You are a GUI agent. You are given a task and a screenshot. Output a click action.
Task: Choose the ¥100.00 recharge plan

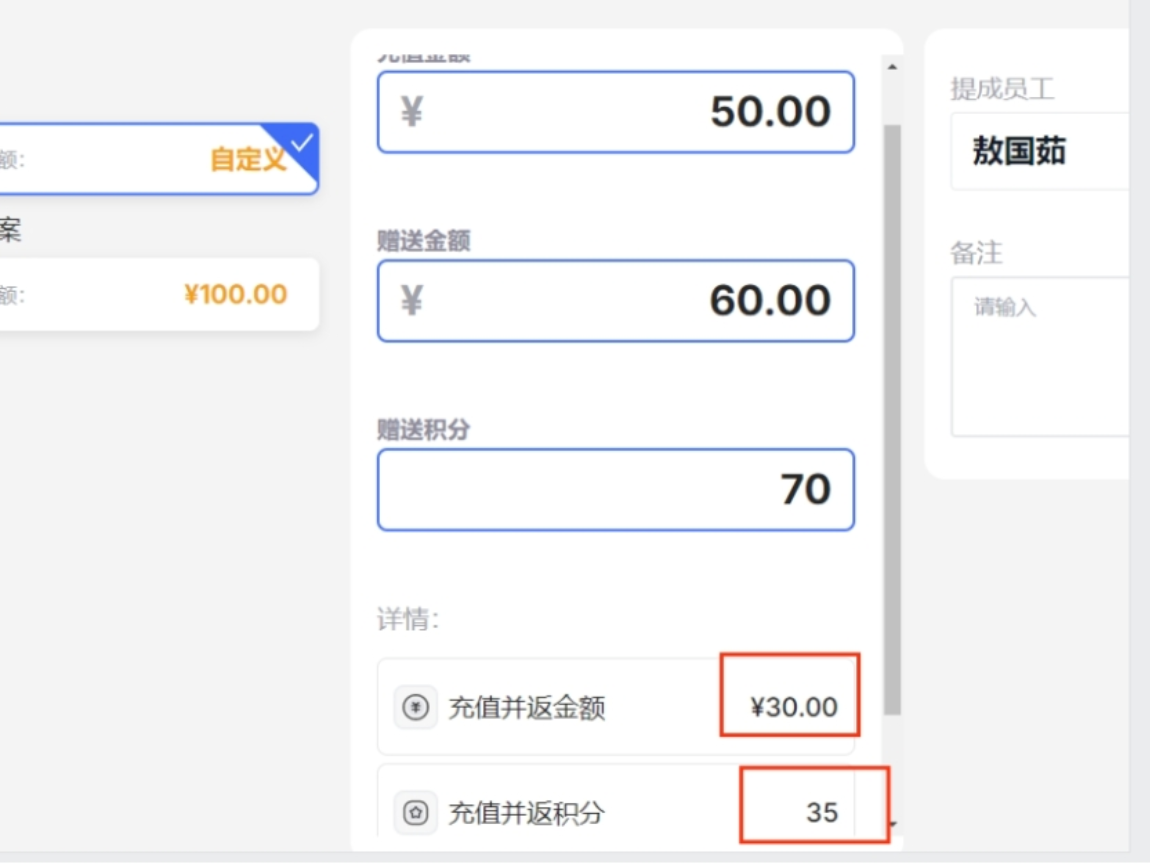click(235, 294)
